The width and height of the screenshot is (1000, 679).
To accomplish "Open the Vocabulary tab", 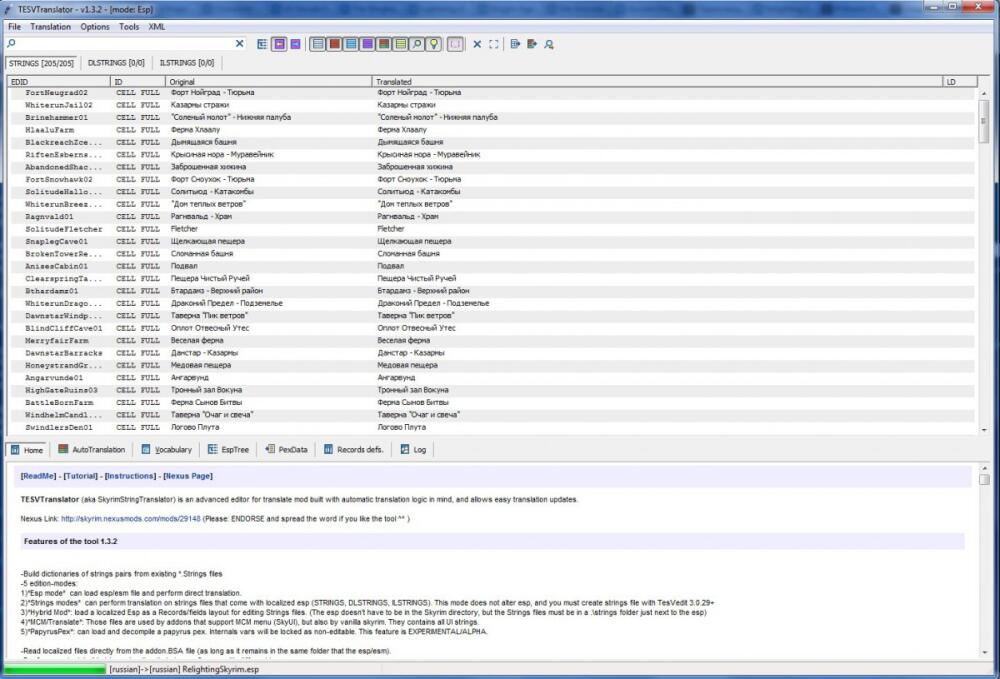I will [x=166, y=449].
